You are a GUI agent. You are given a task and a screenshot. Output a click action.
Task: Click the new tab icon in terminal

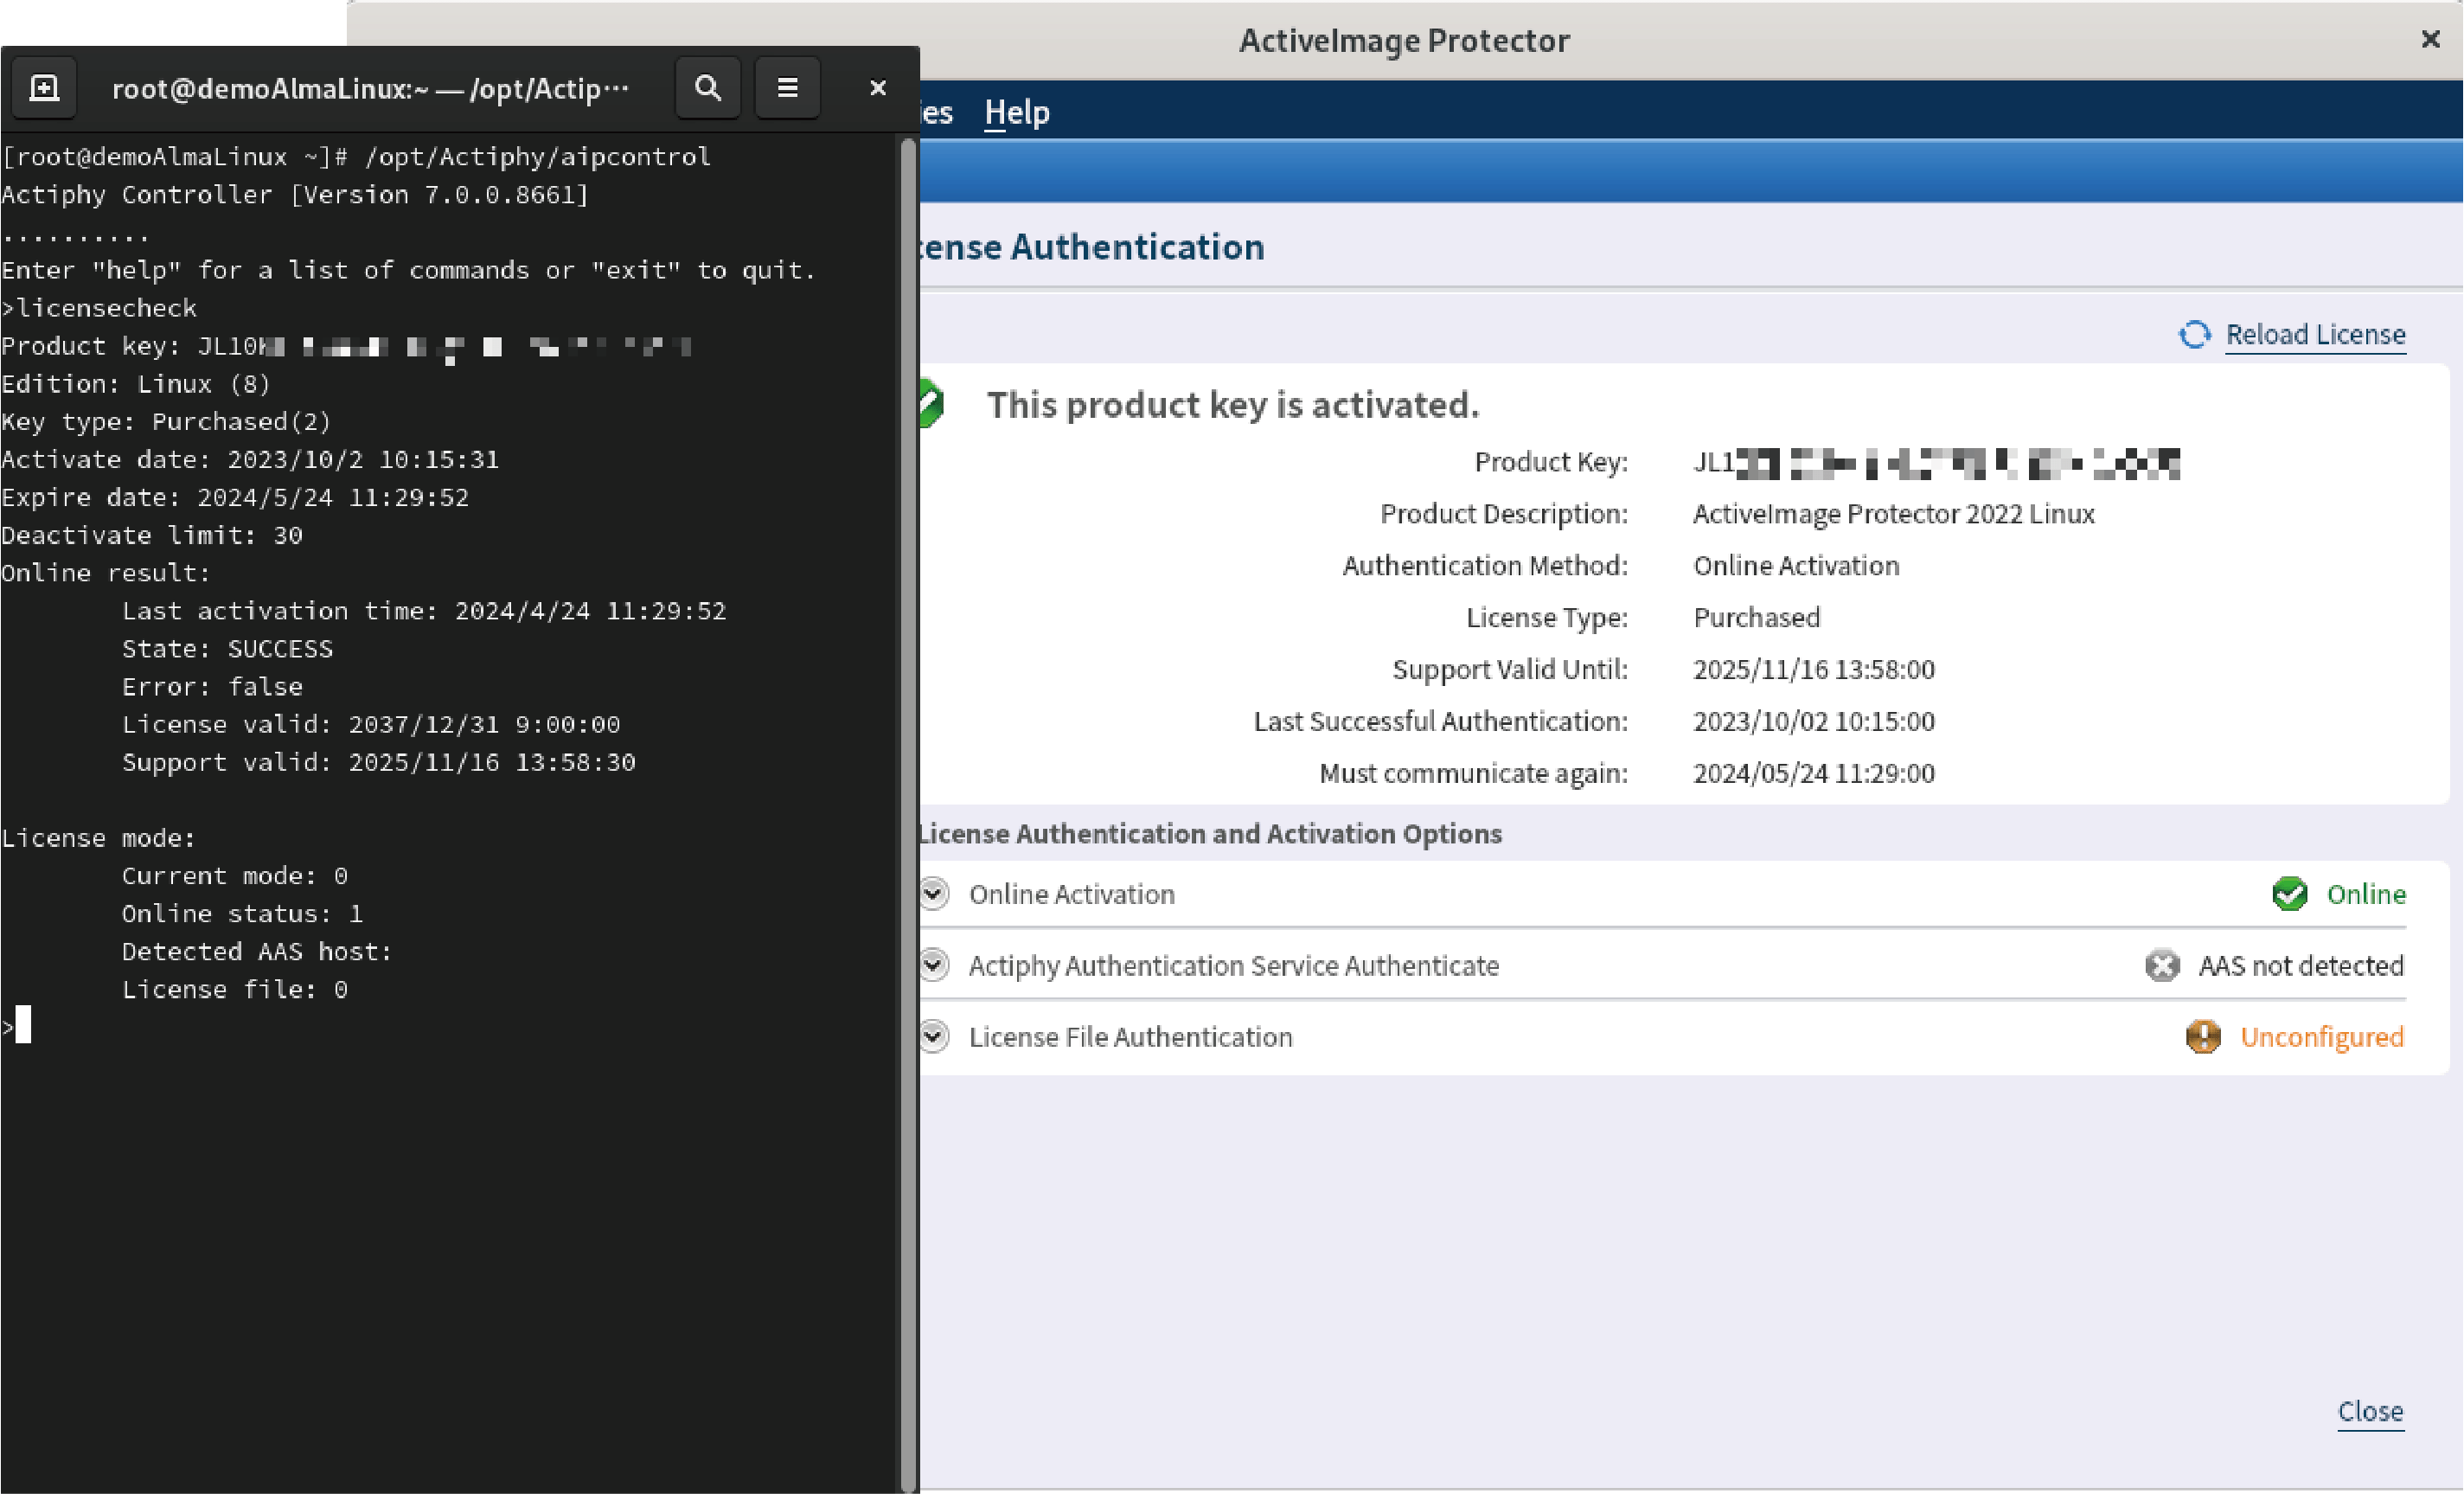(x=44, y=88)
